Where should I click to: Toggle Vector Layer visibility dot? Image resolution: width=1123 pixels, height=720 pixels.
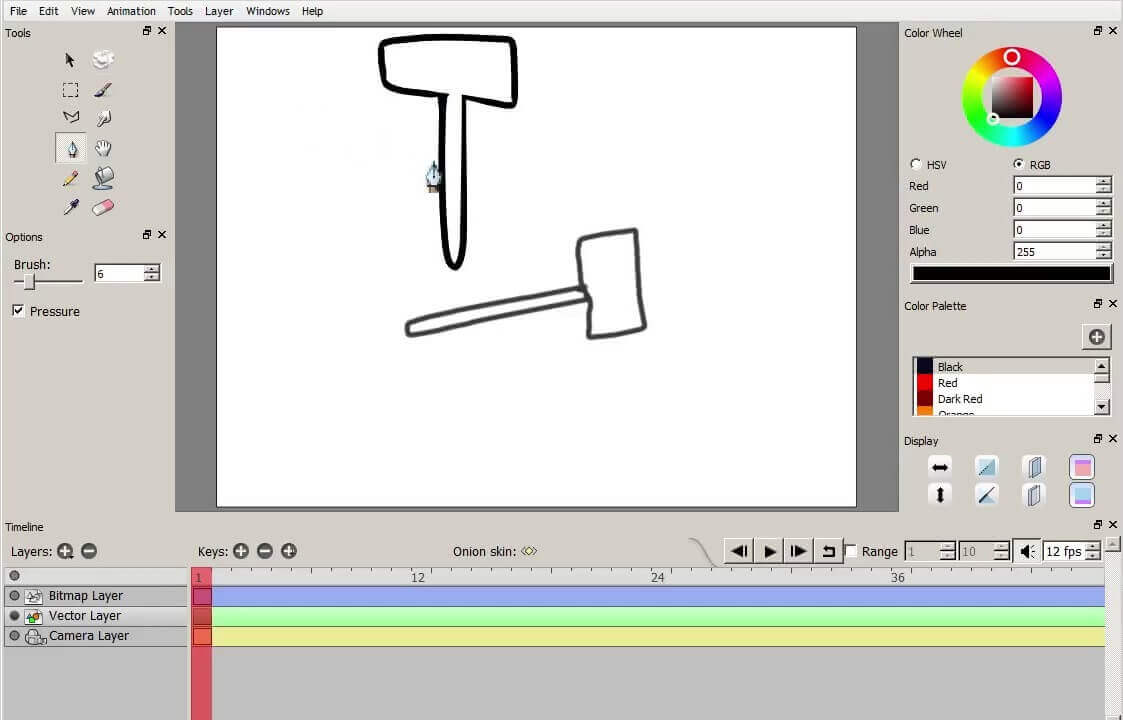(x=14, y=615)
